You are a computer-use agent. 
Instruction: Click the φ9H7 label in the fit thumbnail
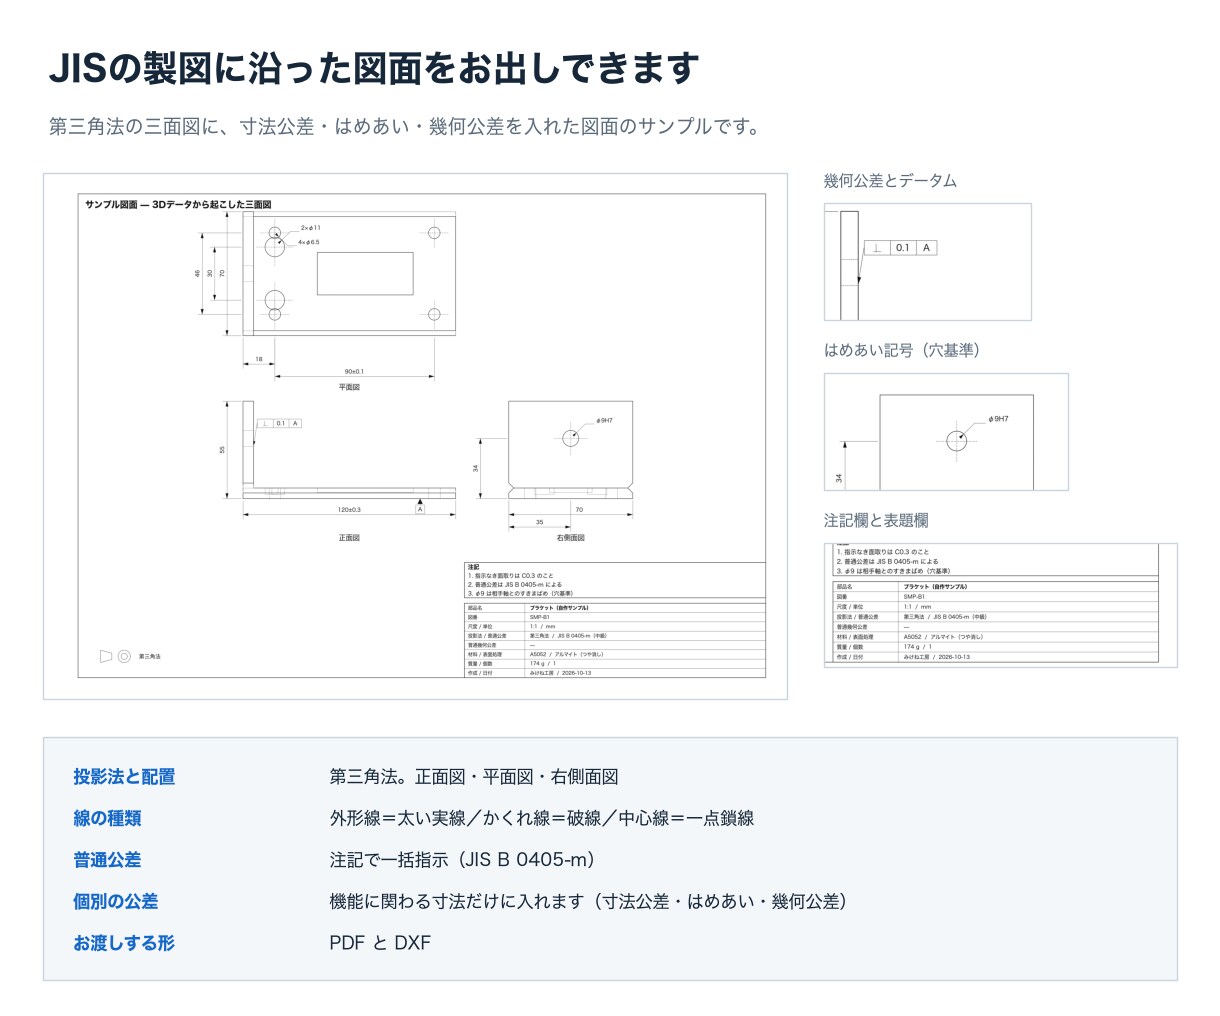pos(998,419)
